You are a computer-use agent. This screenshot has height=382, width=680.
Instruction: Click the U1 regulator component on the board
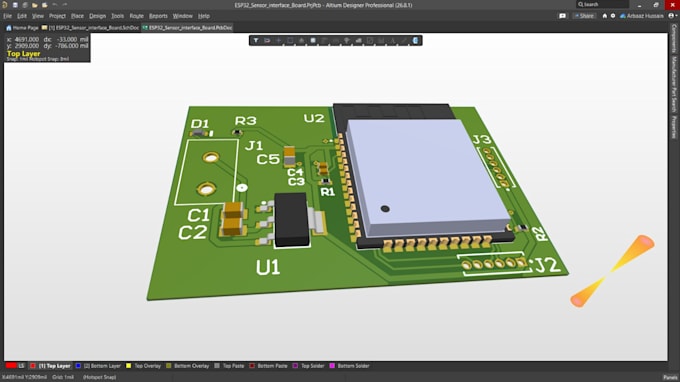(x=291, y=220)
